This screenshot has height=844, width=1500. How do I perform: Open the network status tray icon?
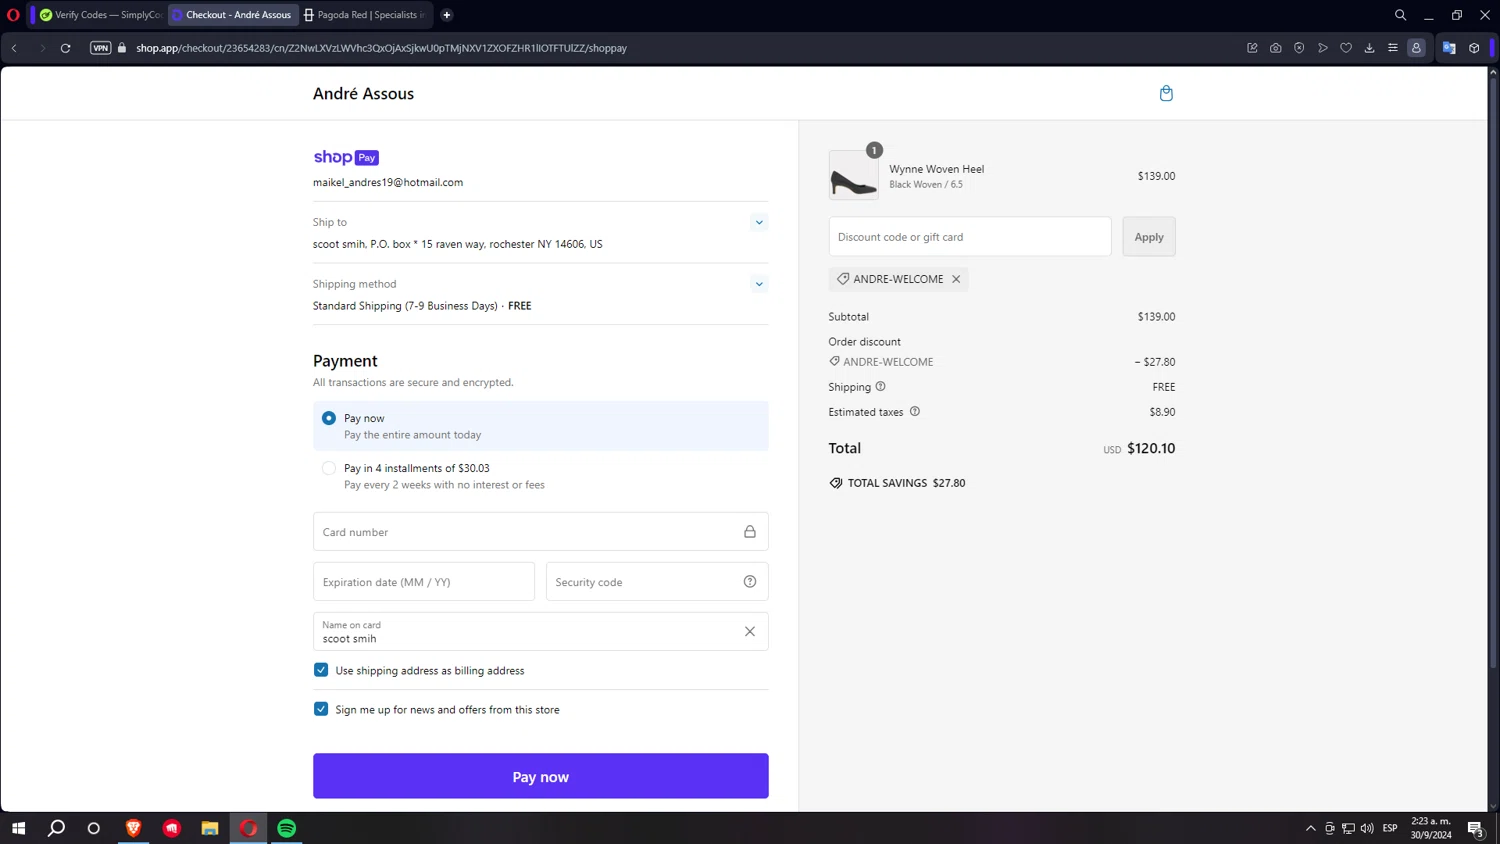(1348, 828)
